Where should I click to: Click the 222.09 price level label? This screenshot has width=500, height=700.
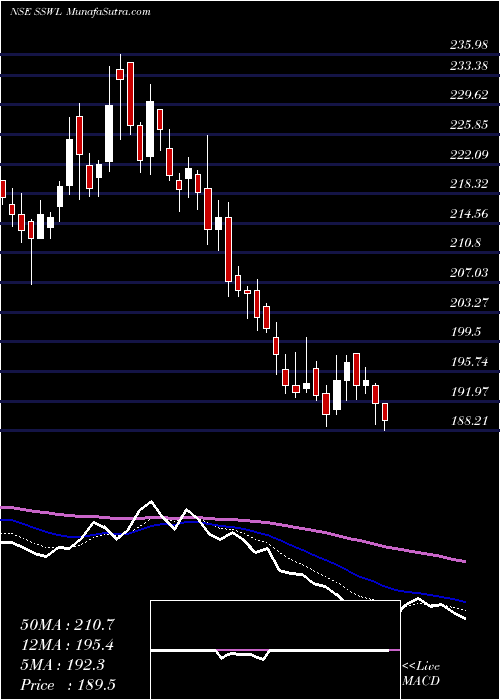point(468,154)
